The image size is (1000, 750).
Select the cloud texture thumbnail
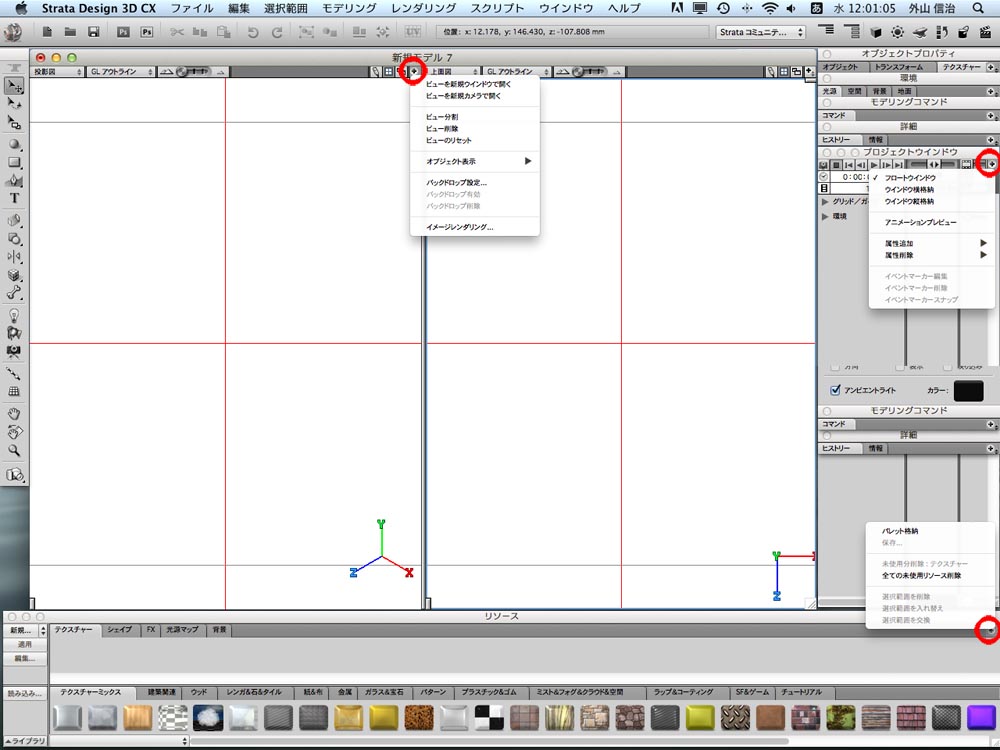coord(208,718)
